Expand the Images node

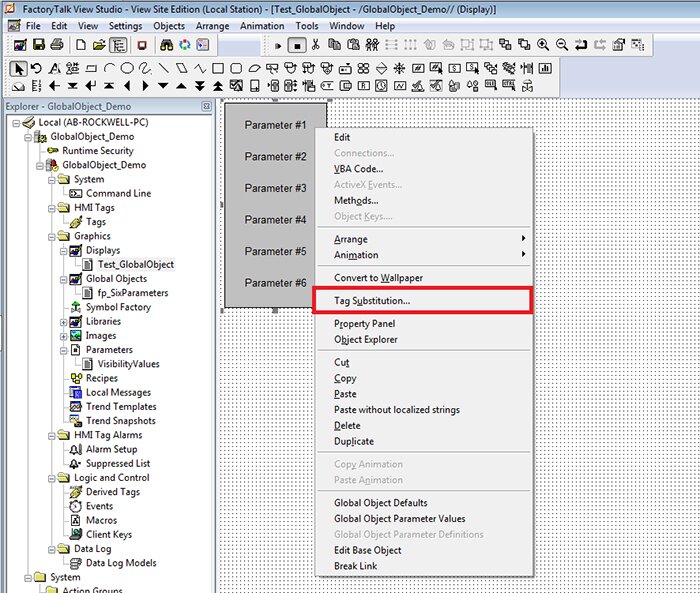[63, 336]
